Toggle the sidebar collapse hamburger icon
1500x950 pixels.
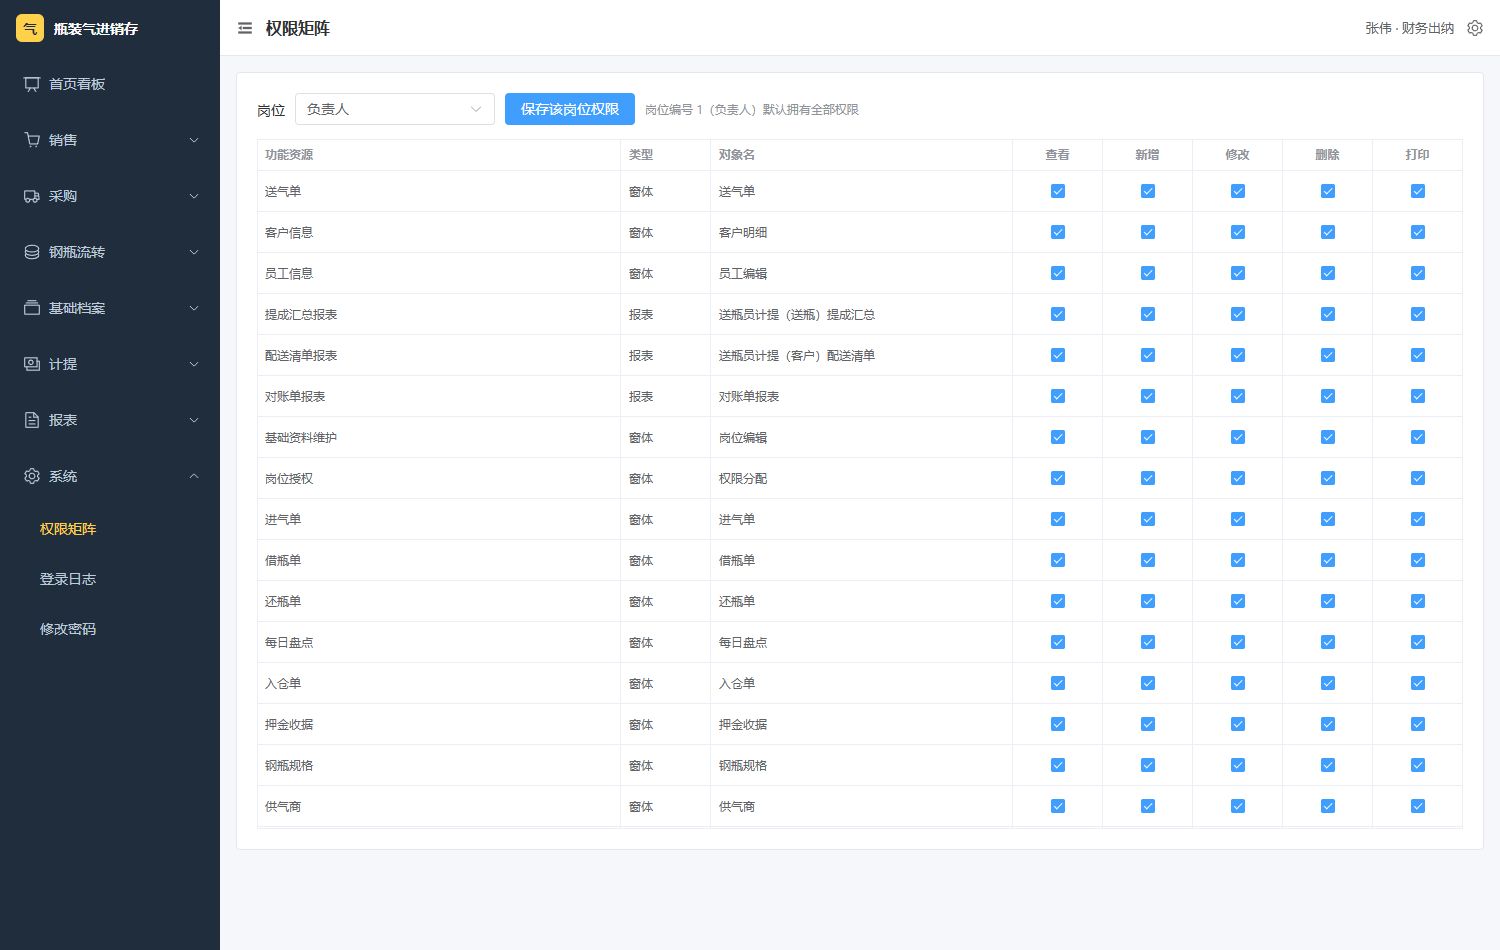pos(245,29)
